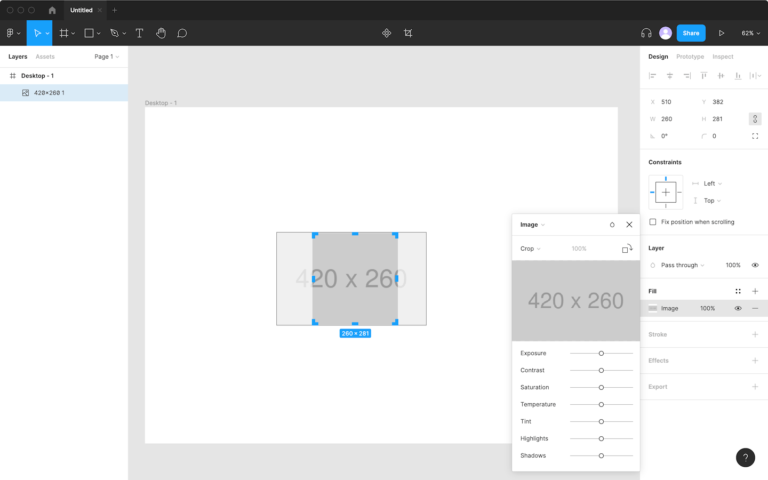
Task: Toggle layer visibility eye in Layer section
Action: pyautogui.click(x=755, y=265)
